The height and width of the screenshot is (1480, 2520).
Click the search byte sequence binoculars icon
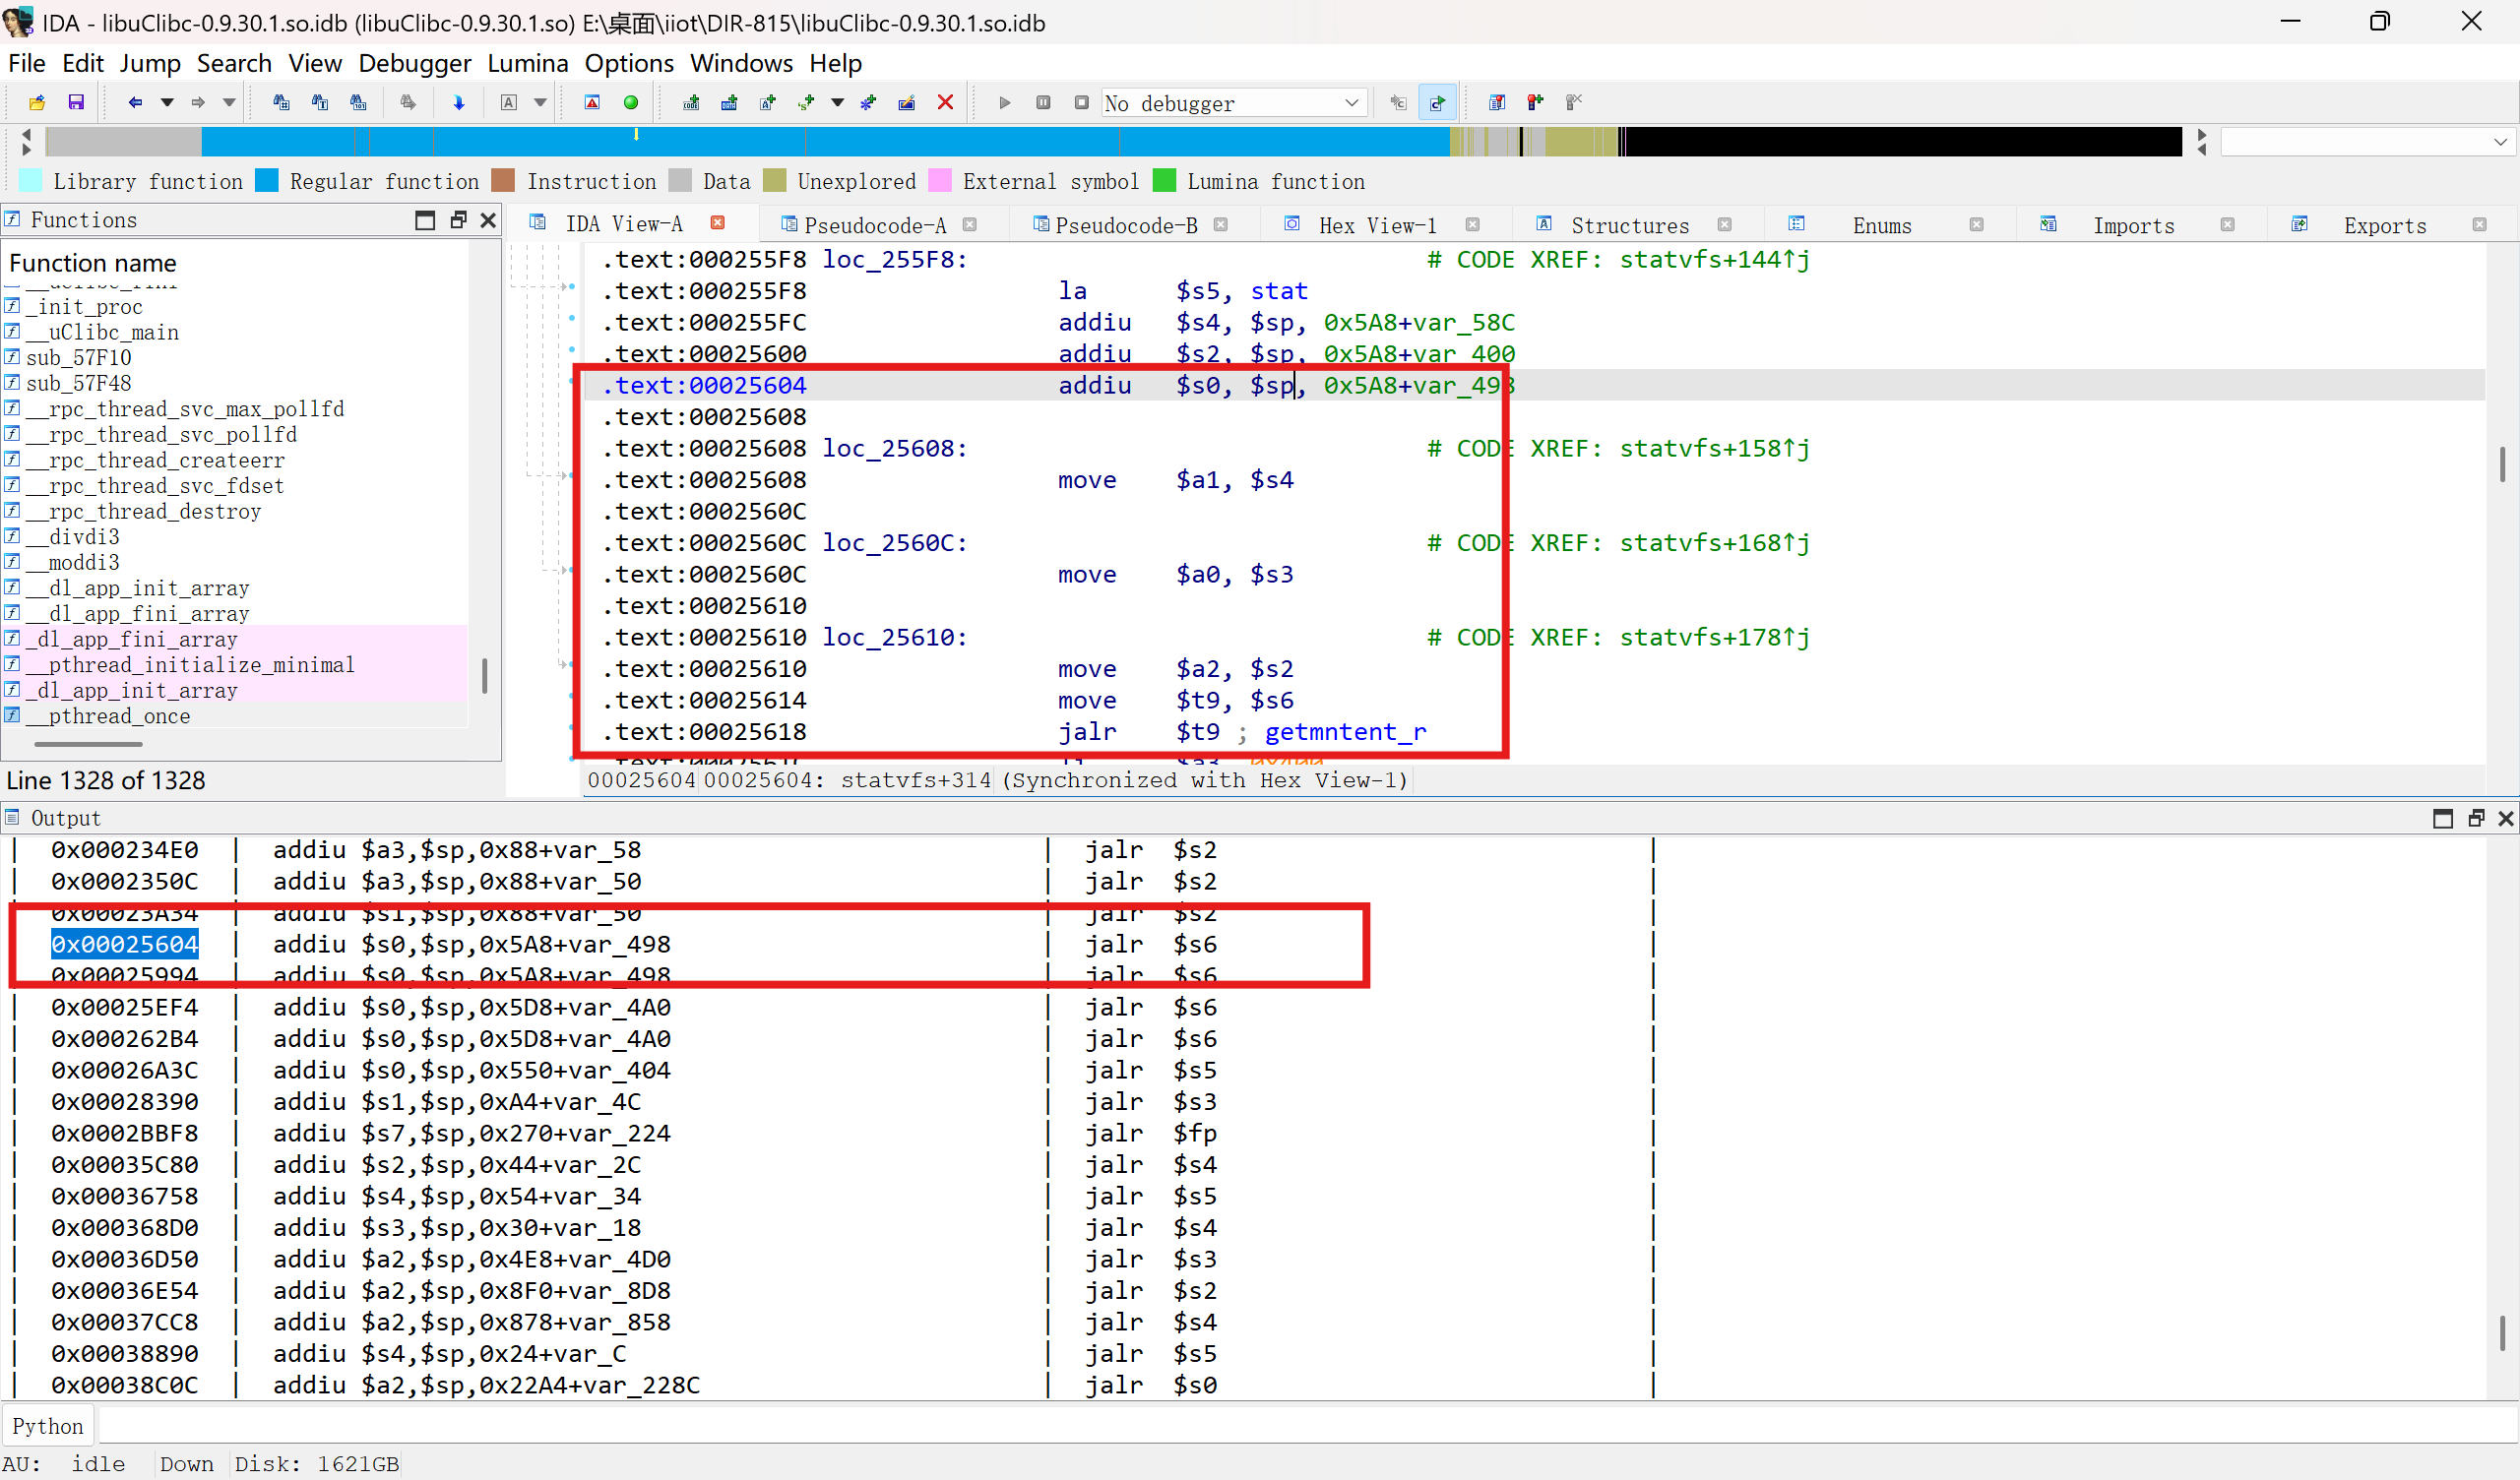coord(358,102)
